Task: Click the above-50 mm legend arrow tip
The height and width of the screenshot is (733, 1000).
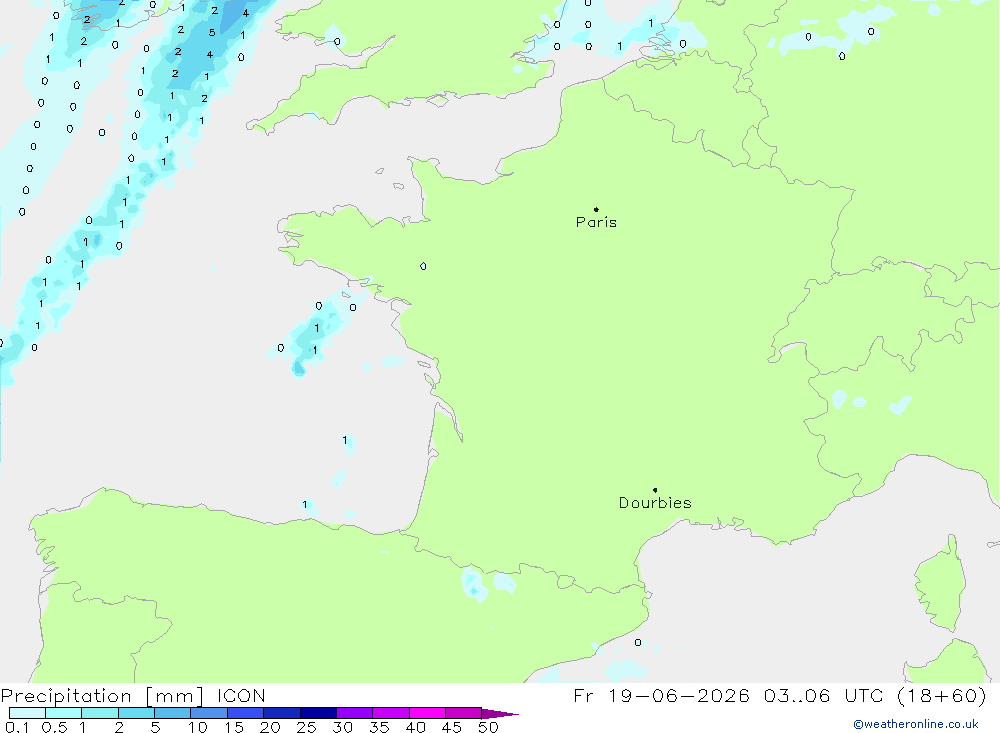Action: [x=501, y=714]
